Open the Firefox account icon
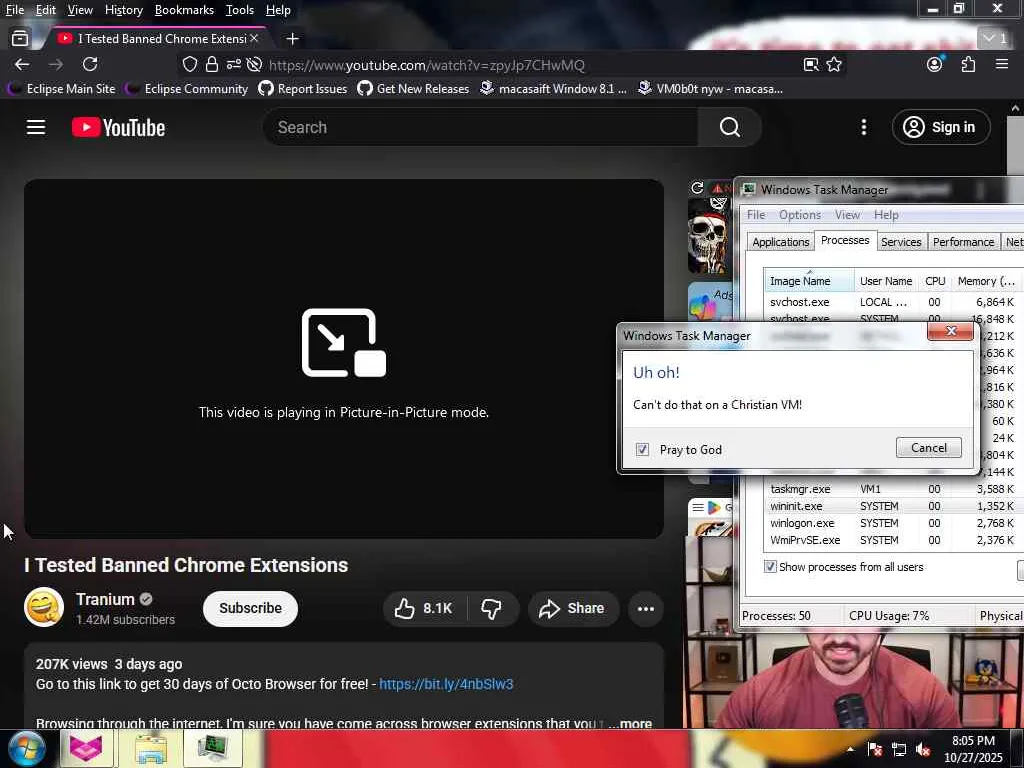 (x=935, y=64)
